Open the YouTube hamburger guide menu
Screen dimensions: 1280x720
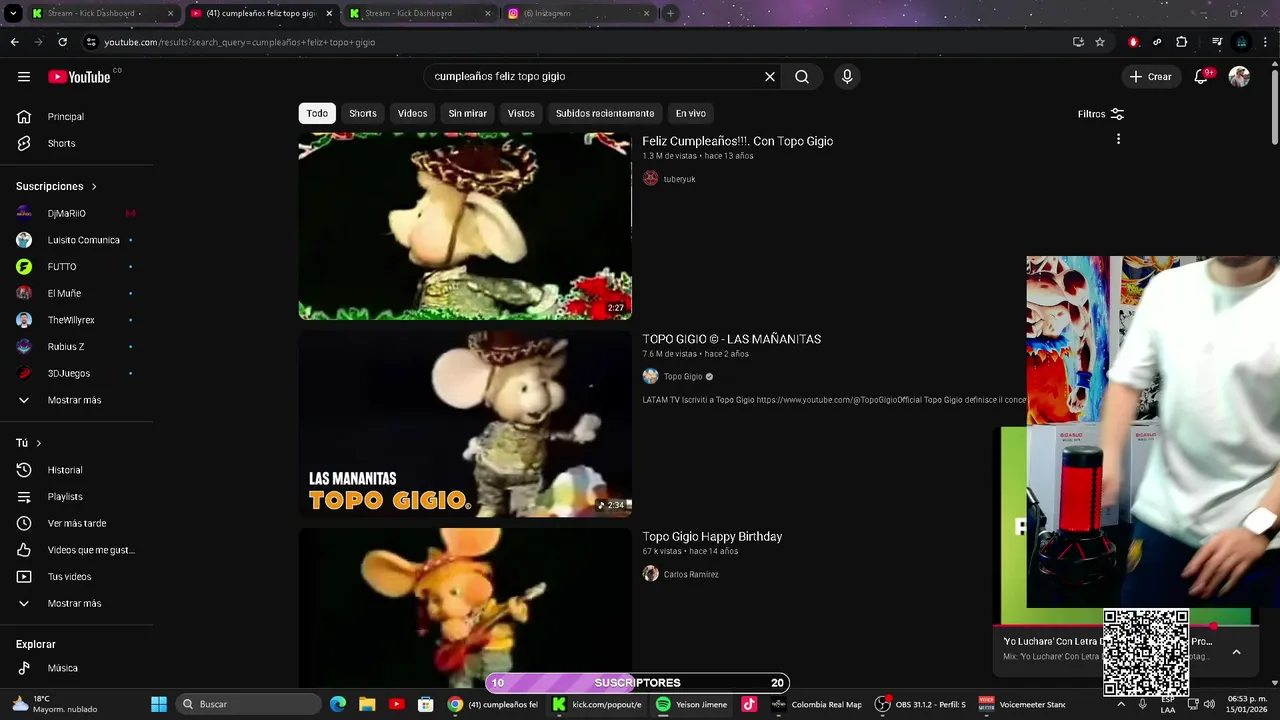[x=24, y=77]
